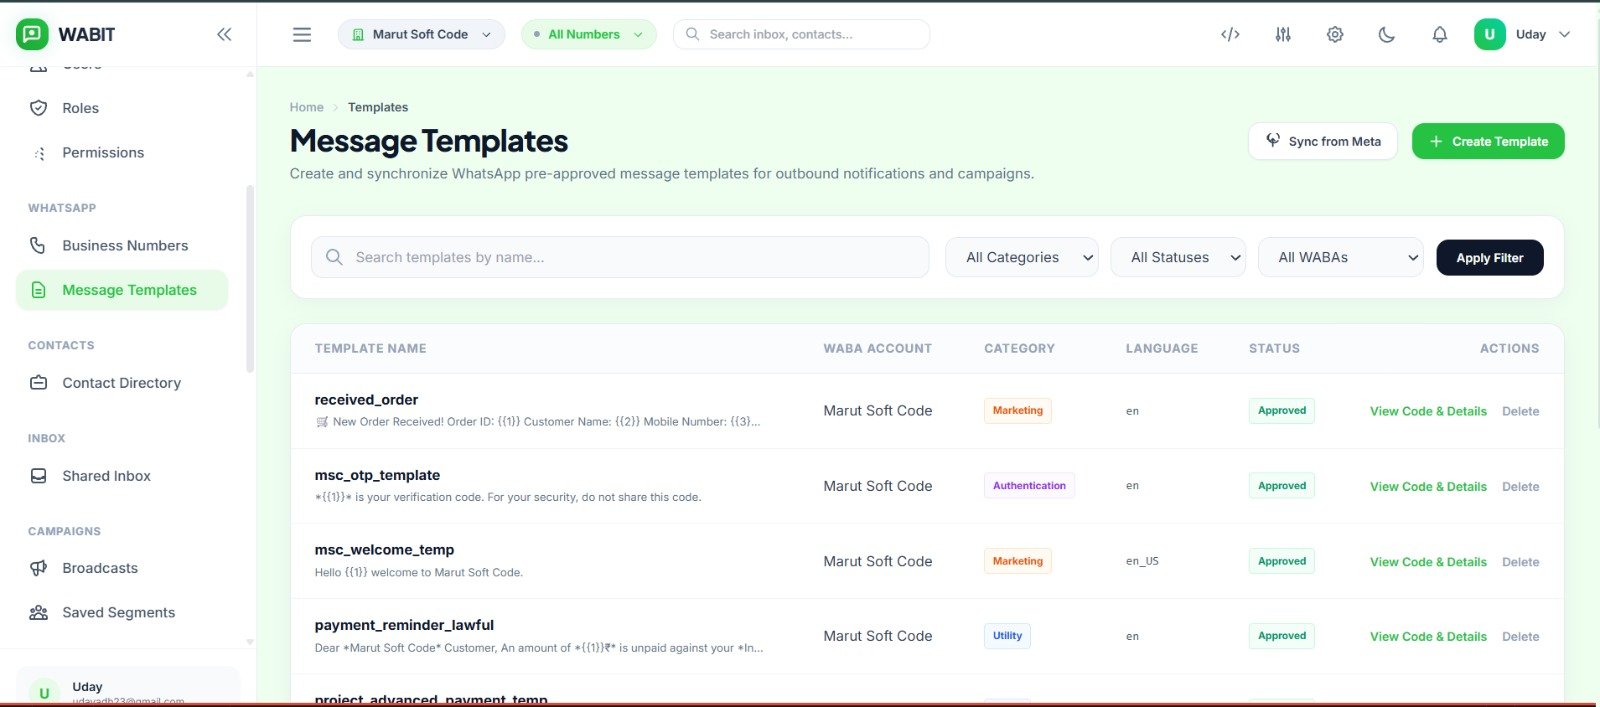
Task: Click the magnifier icon in the template search box
Action: (x=334, y=257)
